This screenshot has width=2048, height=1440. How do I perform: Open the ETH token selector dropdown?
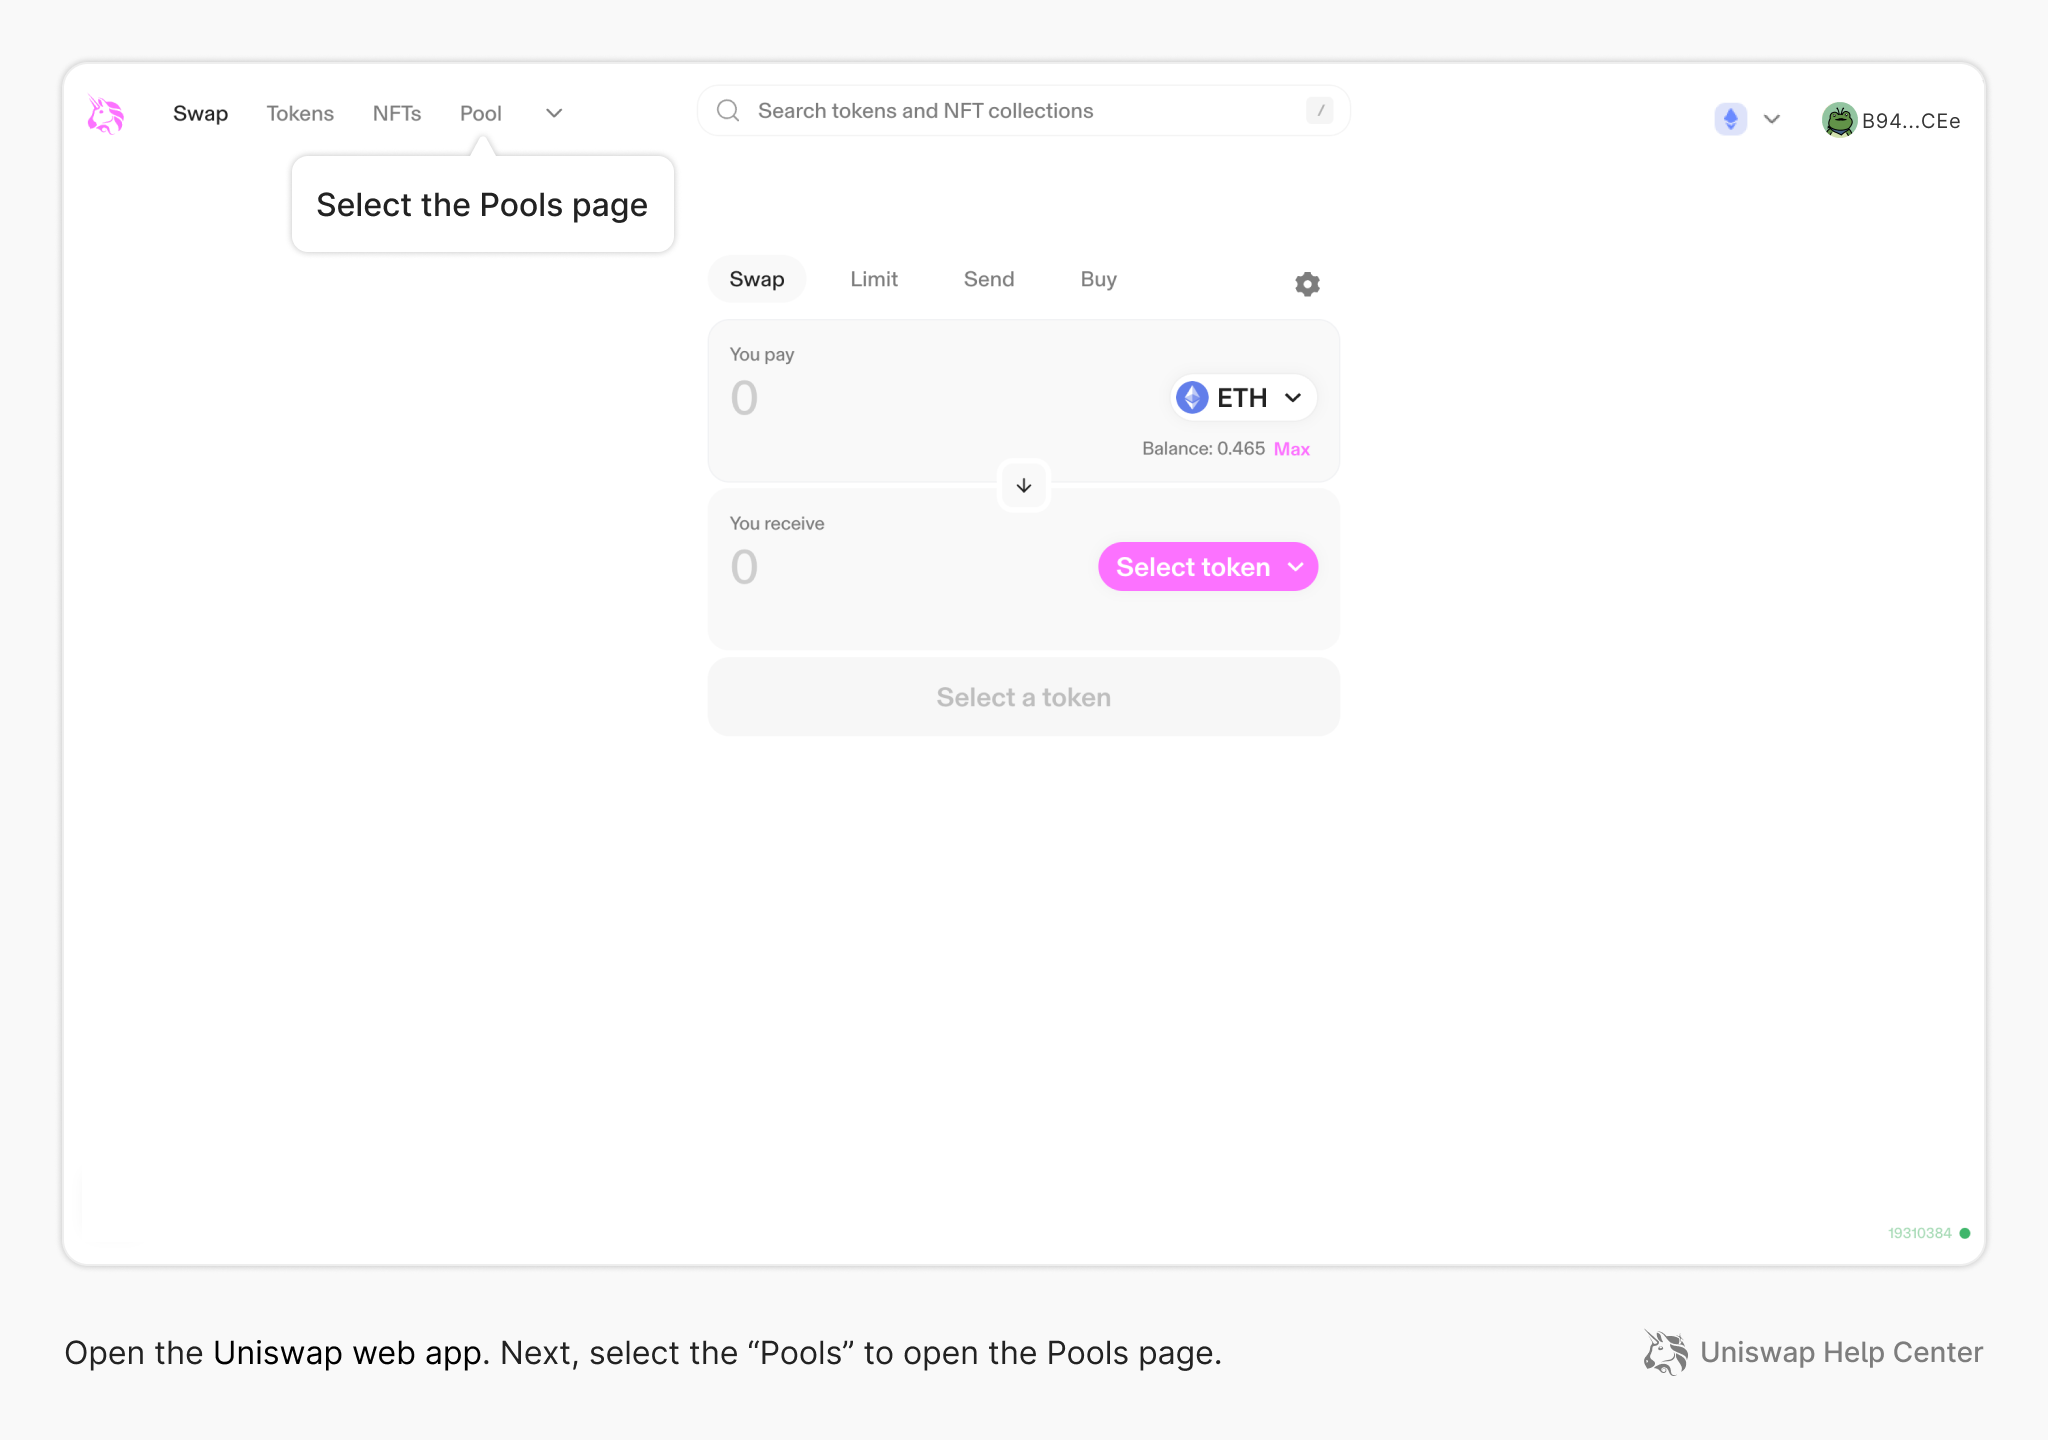click(1242, 398)
